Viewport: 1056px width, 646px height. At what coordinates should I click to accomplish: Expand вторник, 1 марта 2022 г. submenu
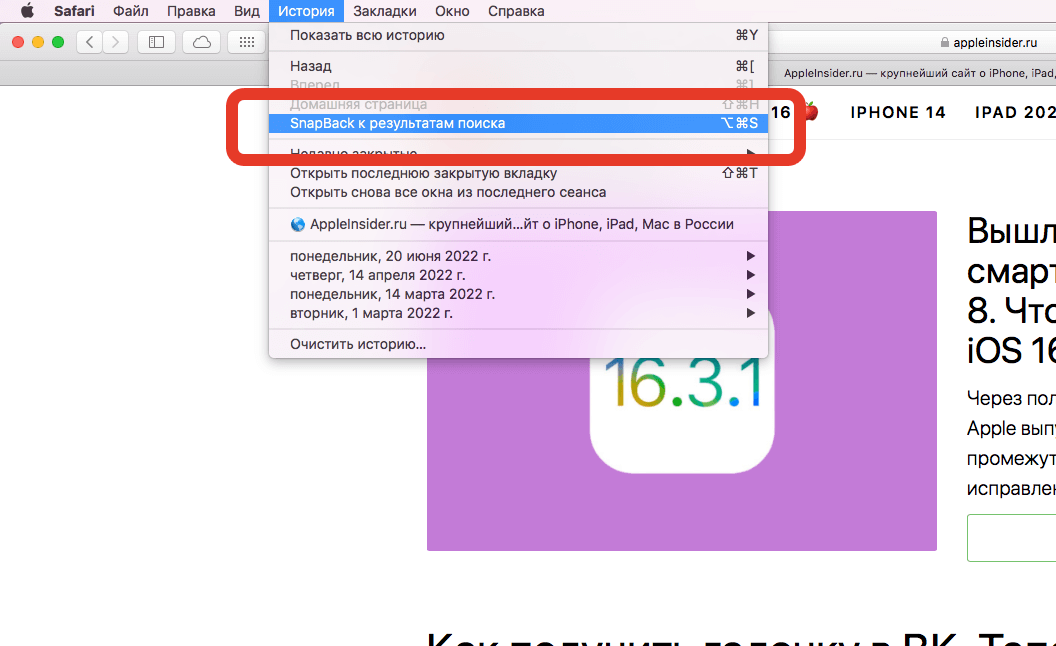[518, 313]
